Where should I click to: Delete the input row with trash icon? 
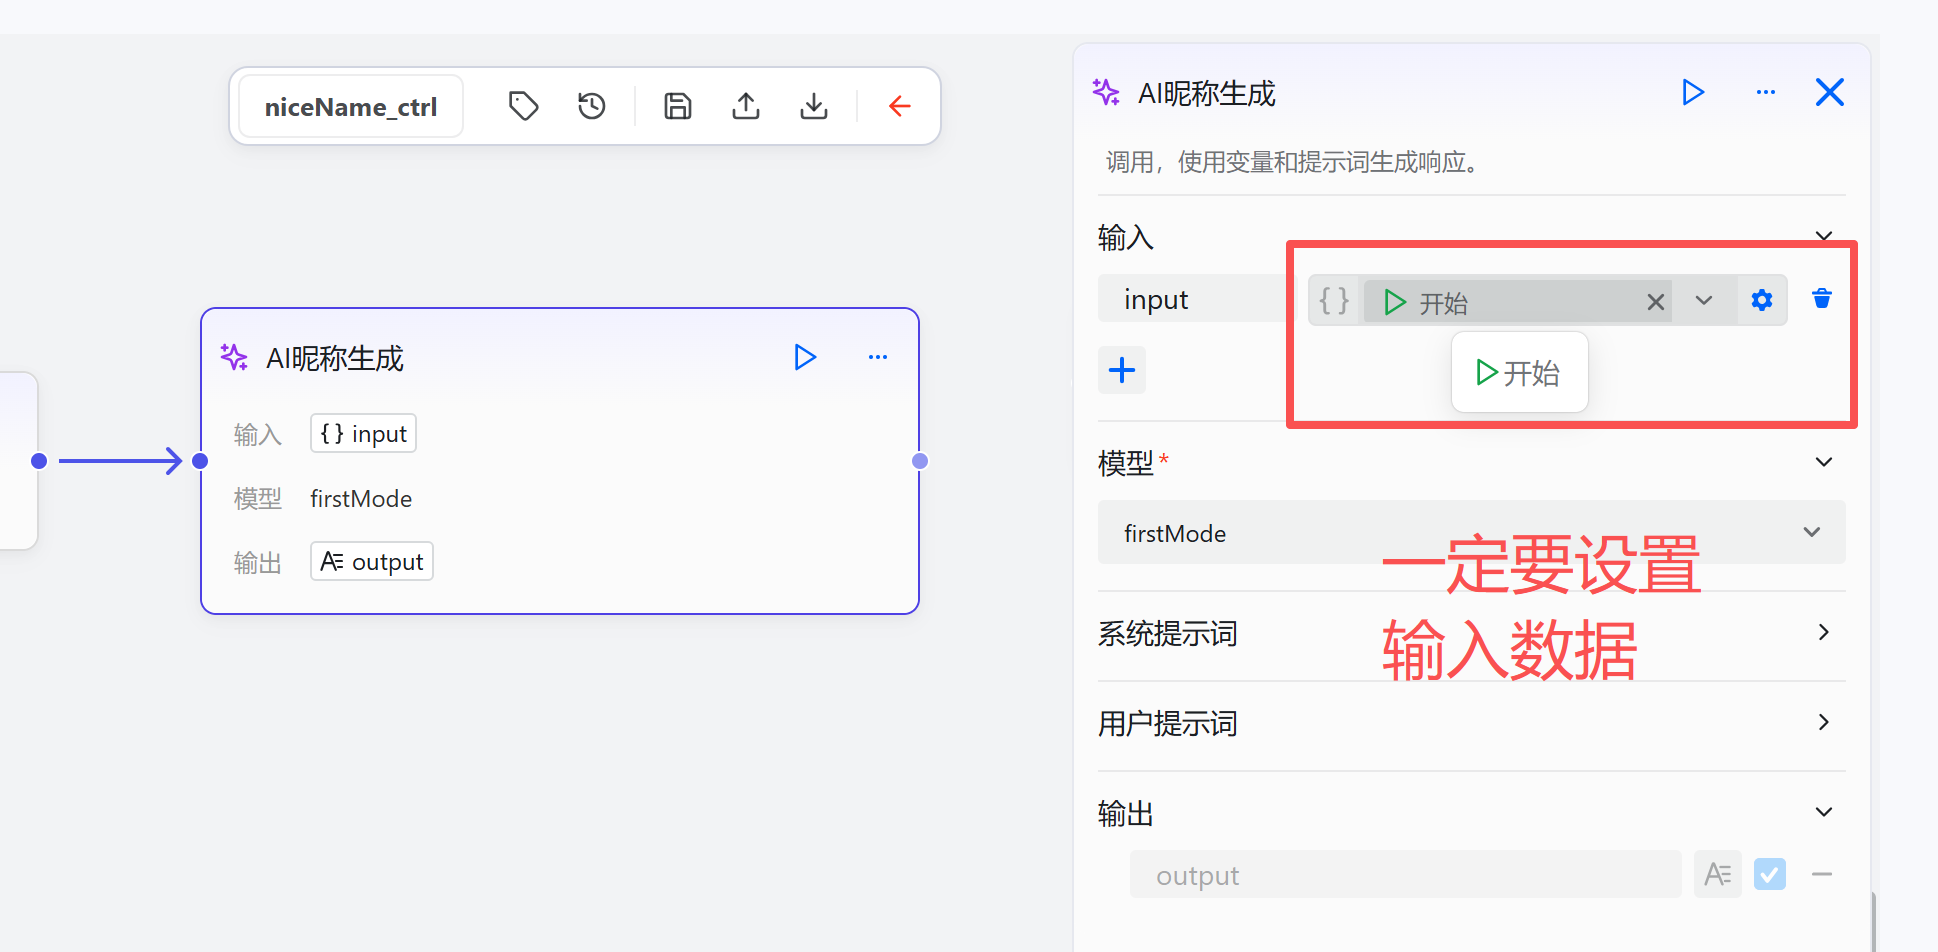tap(1822, 299)
